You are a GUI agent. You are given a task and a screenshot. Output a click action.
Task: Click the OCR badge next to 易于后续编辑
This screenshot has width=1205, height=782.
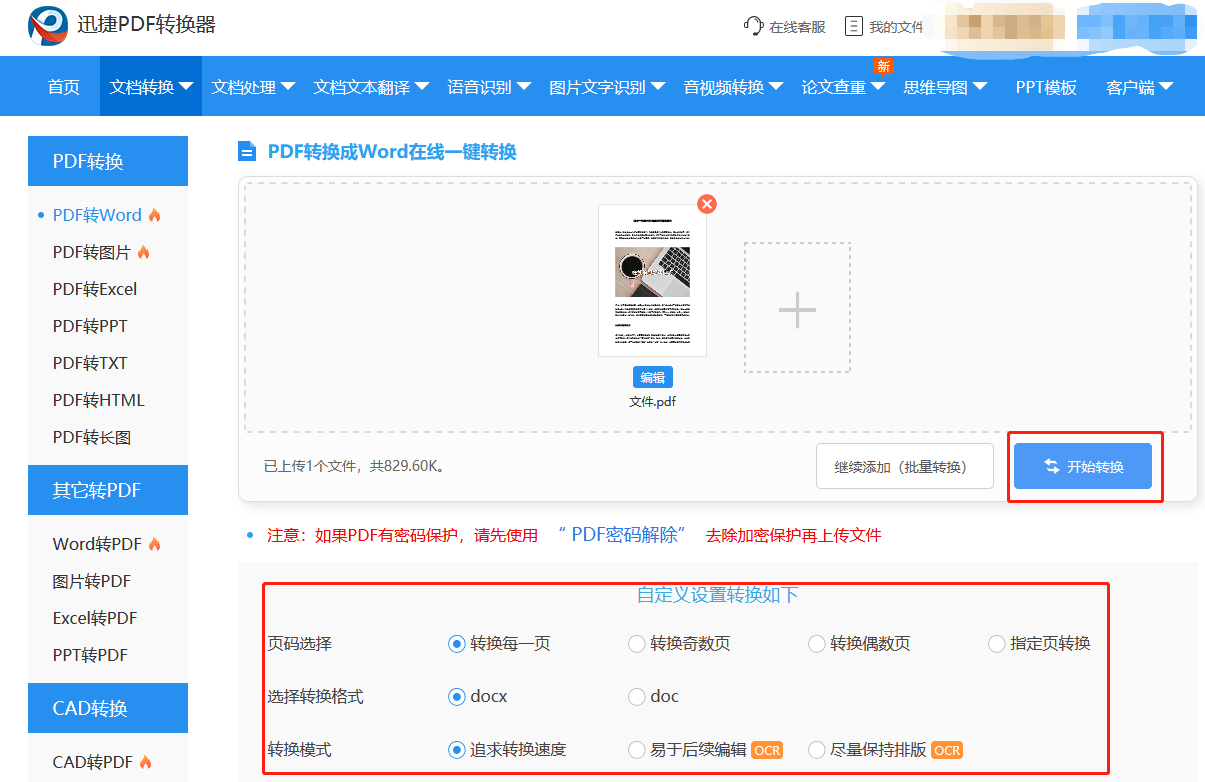click(766, 750)
